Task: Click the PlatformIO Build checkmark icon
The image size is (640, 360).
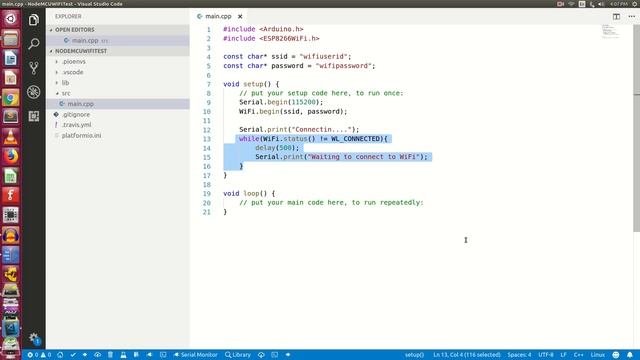Action: click(x=73, y=355)
